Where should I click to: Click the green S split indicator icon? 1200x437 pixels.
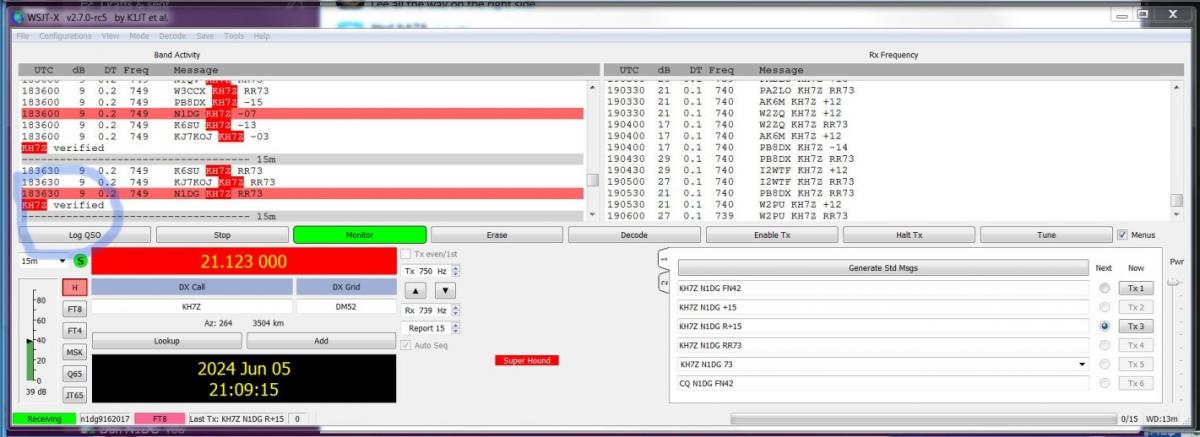point(80,261)
